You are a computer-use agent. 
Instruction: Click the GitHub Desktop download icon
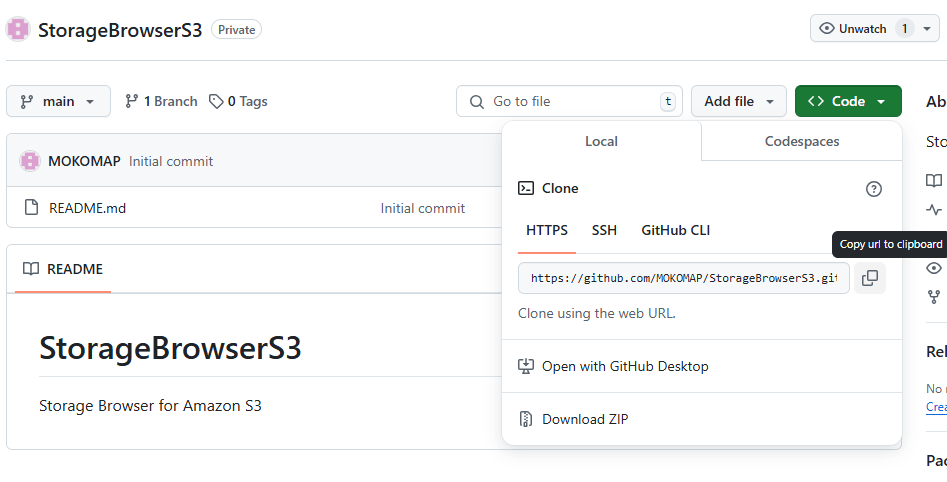[x=526, y=366]
